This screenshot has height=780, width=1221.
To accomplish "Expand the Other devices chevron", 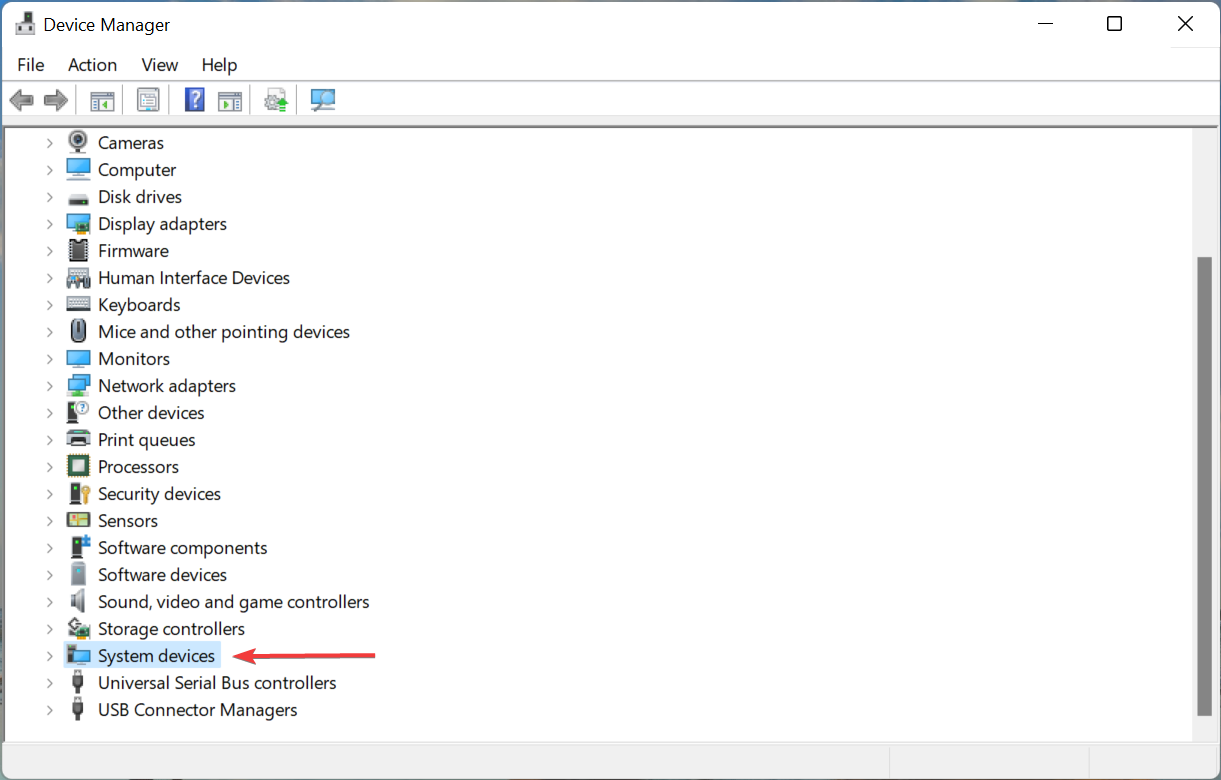I will tap(49, 413).
